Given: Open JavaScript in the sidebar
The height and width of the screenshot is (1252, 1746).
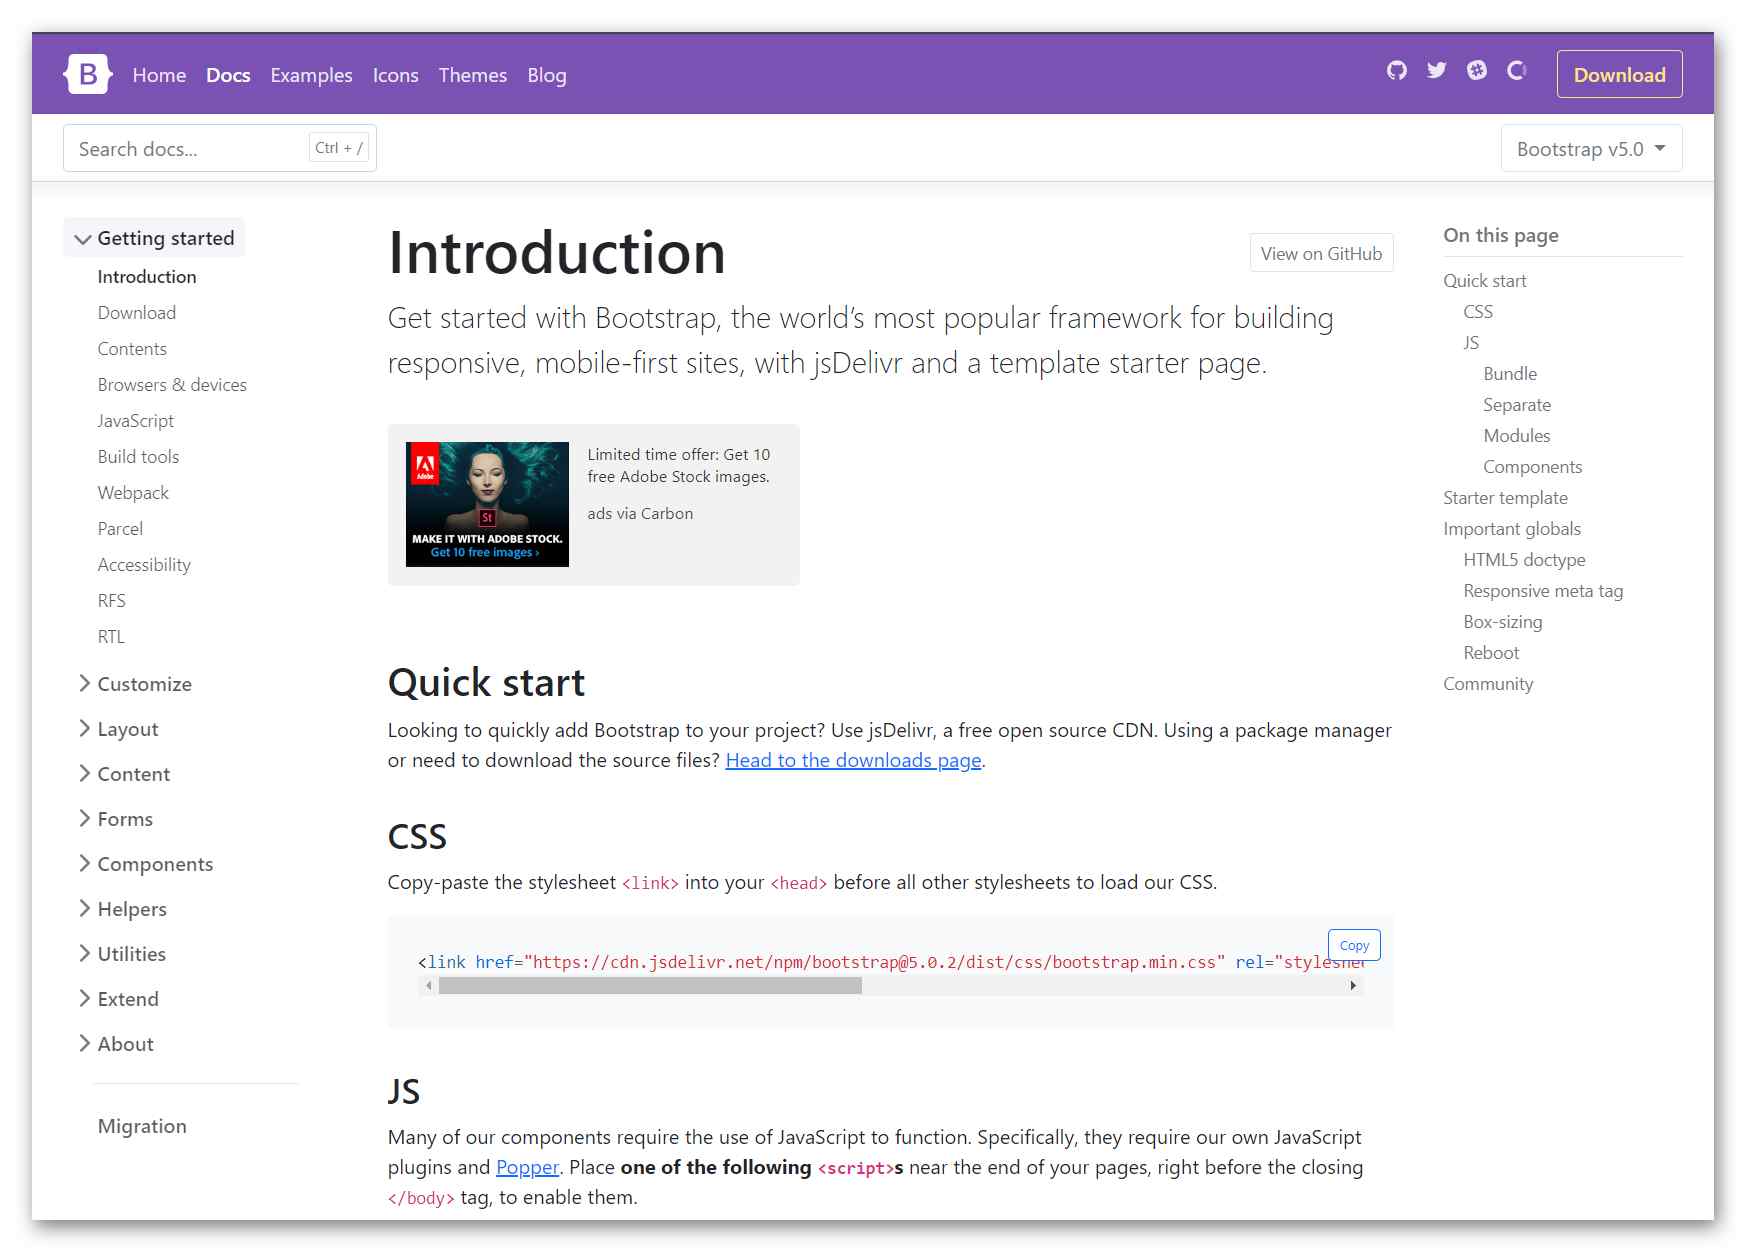Looking at the screenshot, I should click(x=136, y=420).
